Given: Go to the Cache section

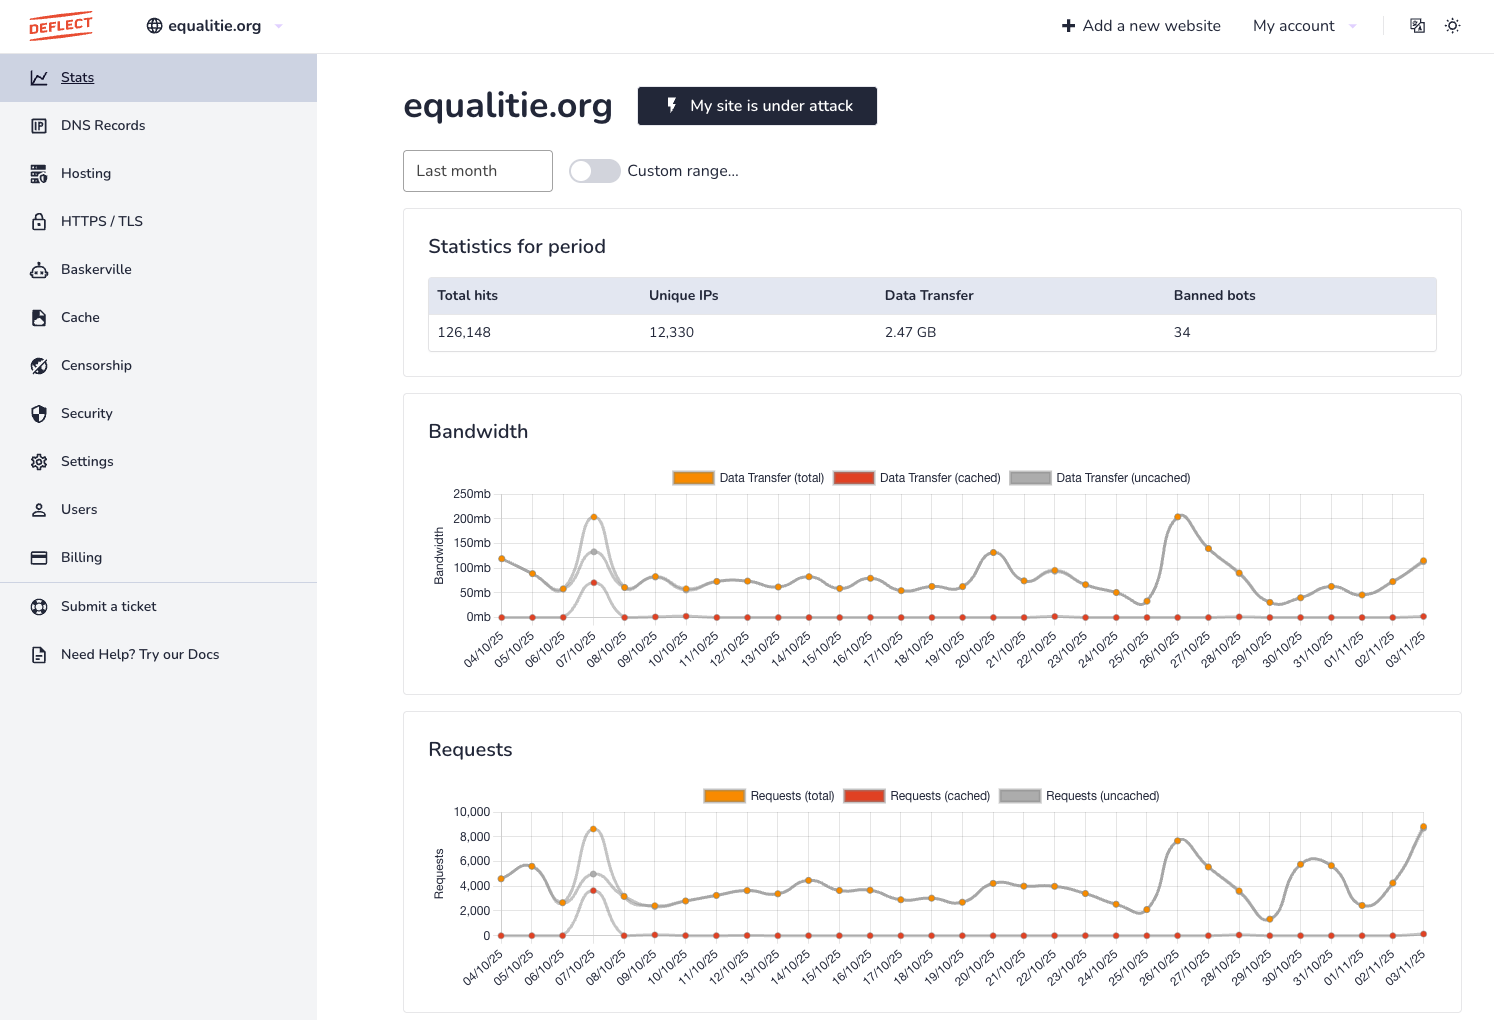Looking at the screenshot, I should (80, 318).
